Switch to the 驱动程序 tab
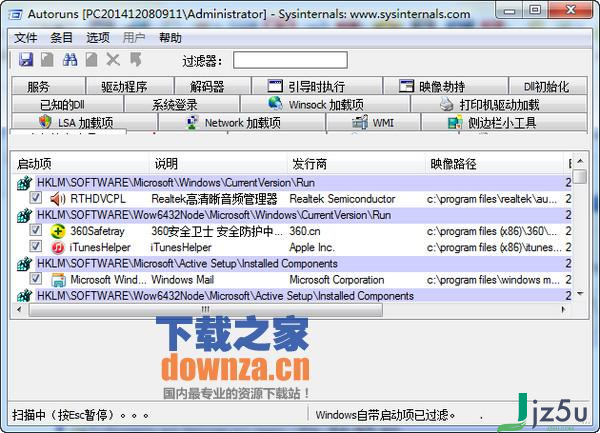 pos(130,86)
